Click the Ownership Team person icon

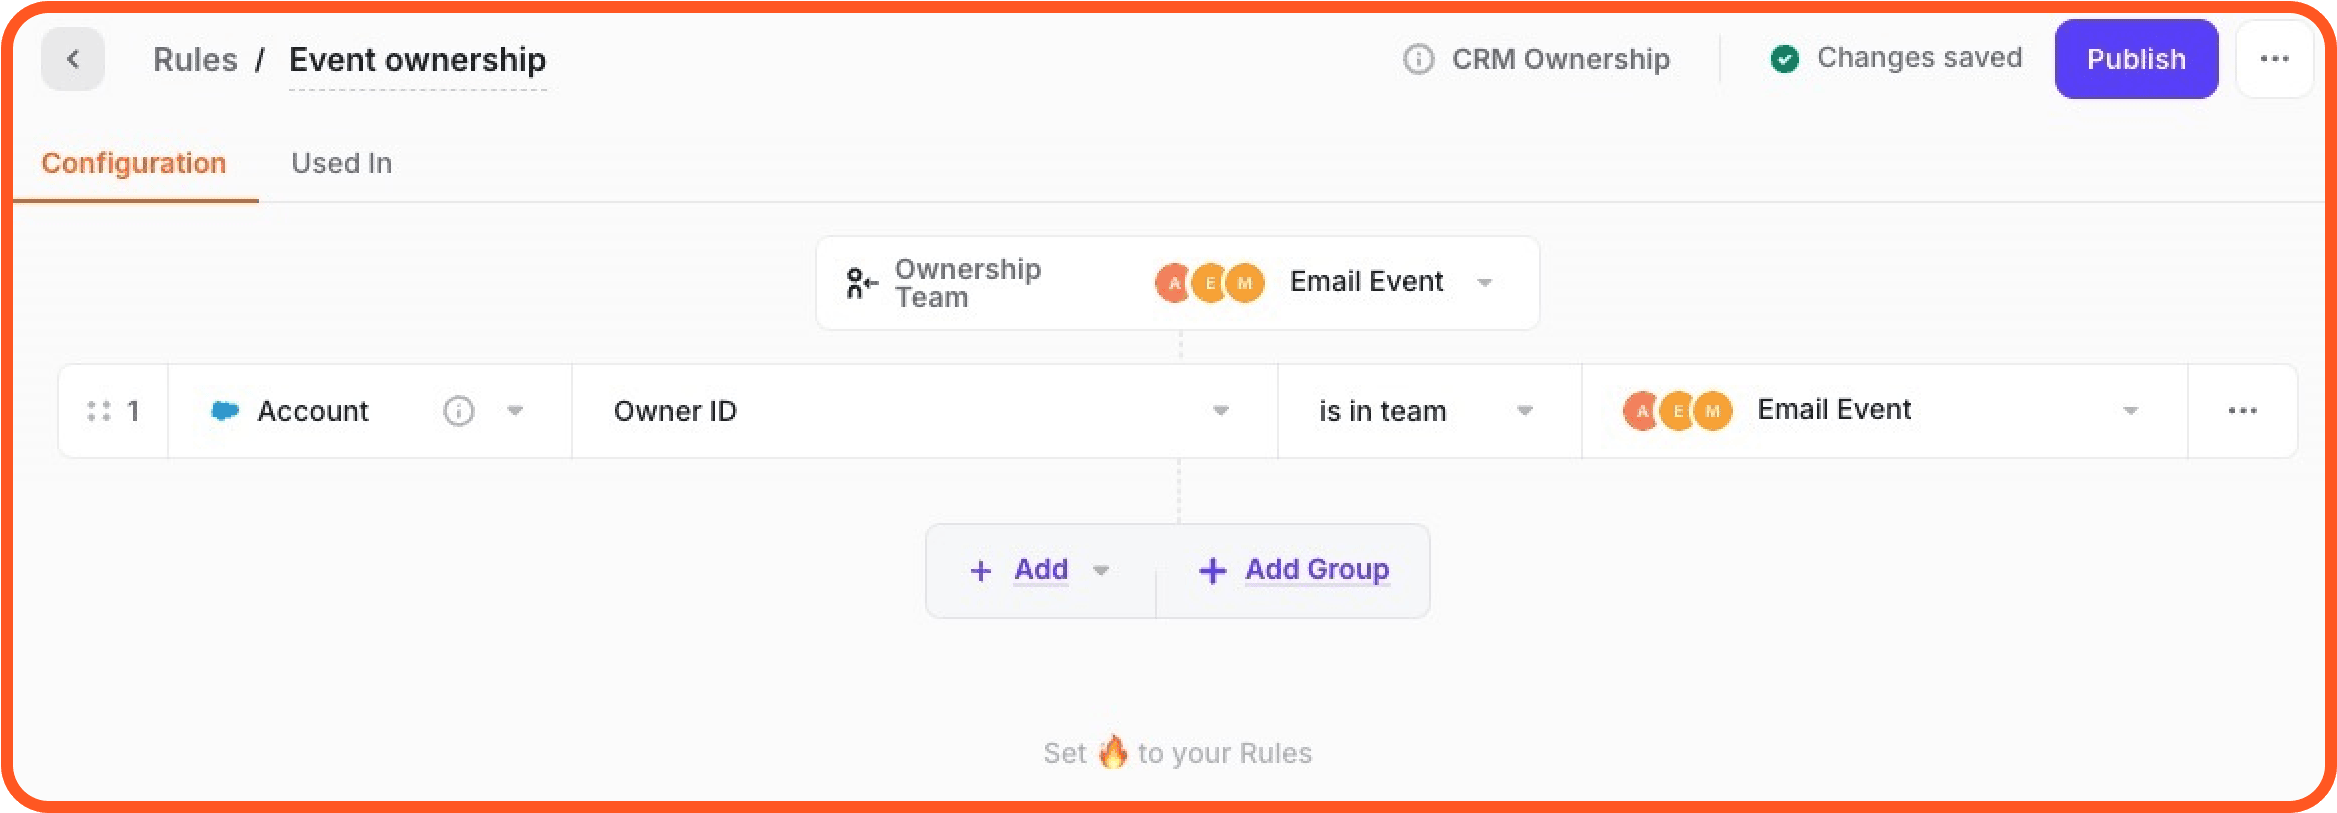[861, 283]
